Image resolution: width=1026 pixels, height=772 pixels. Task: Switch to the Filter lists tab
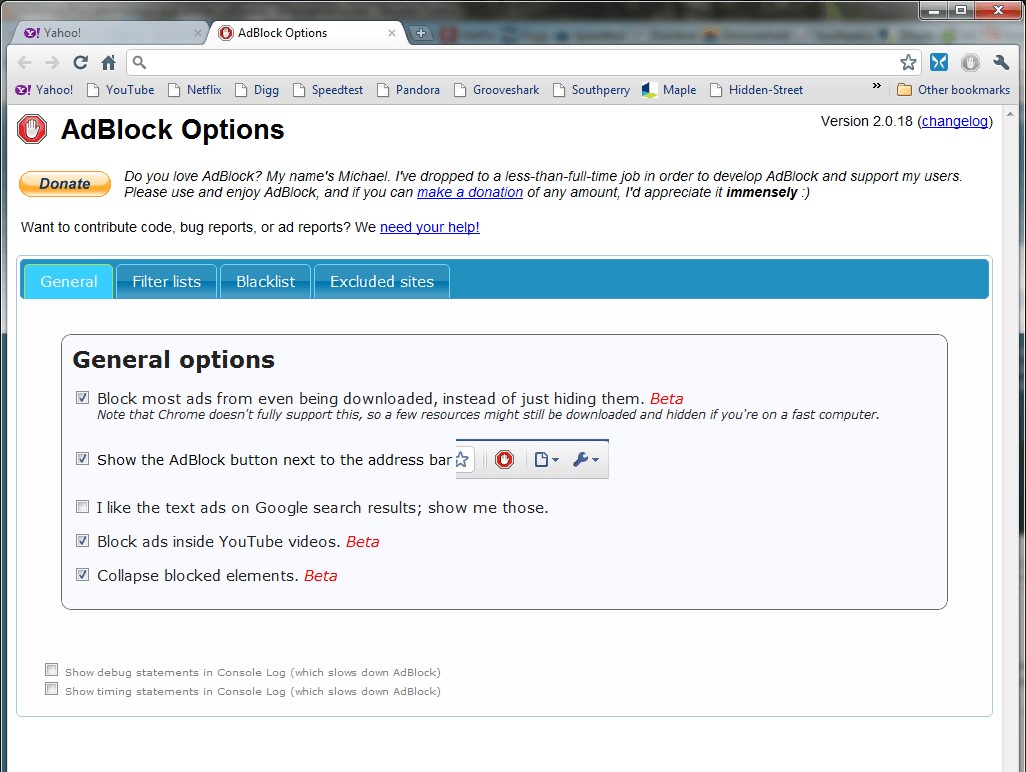[165, 282]
